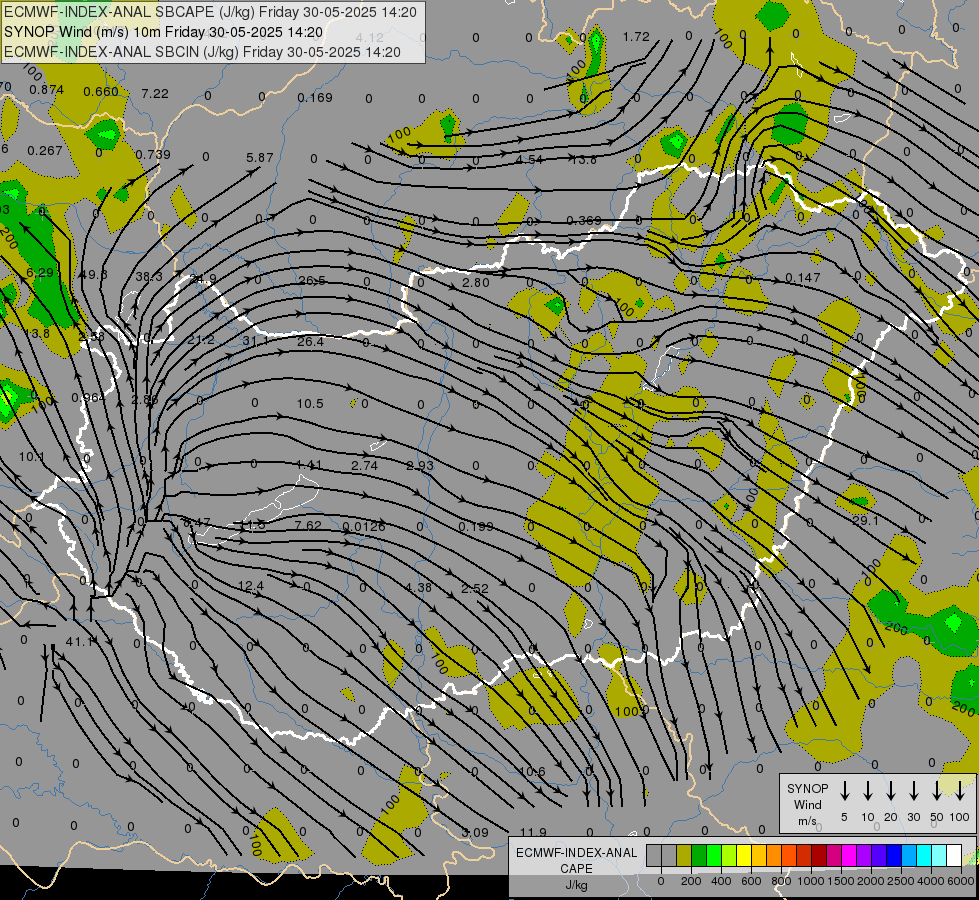The width and height of the screenshot is (979, 900).
Task: Click the map value '2.52'
Action: point(475,588)
